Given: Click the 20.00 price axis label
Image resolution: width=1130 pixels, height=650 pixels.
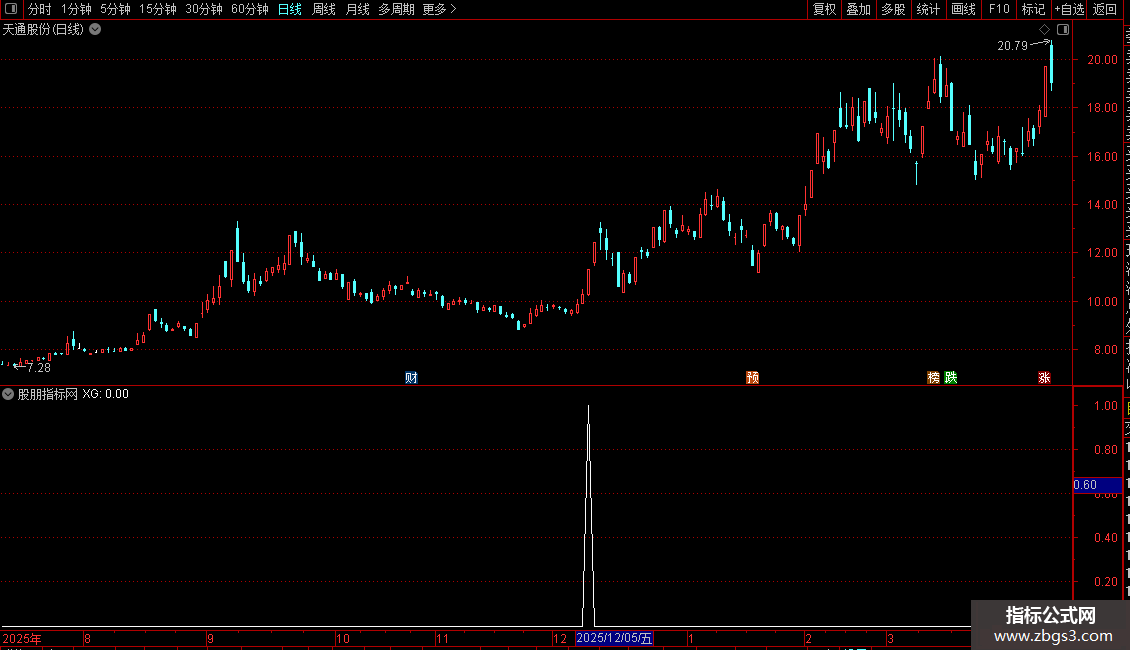Looking at the screenshot, I should point(1102,60).
